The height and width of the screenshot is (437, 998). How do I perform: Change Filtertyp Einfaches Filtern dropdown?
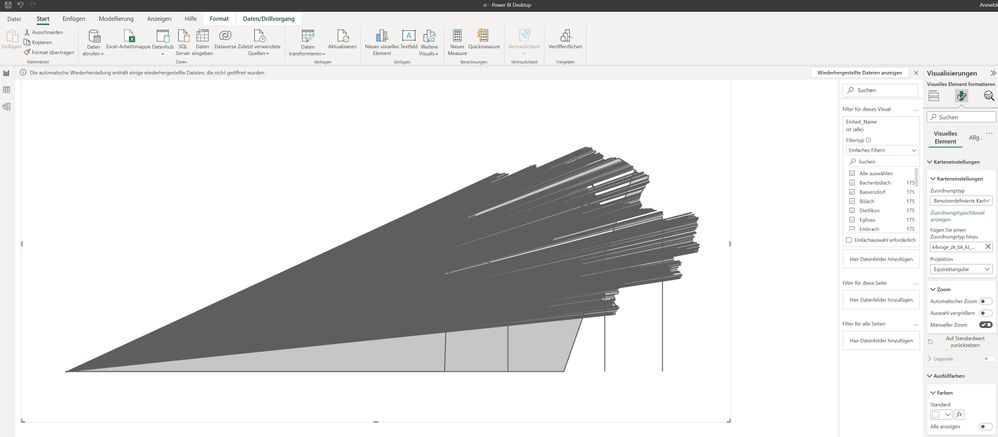pos(881,151)
